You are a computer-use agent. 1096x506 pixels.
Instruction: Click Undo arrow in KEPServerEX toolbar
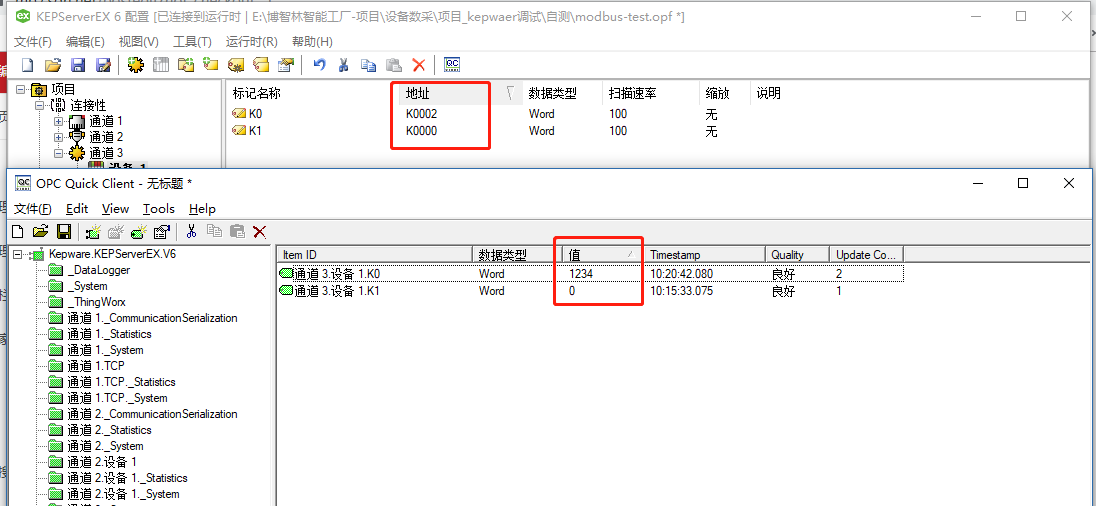[319, 65]
